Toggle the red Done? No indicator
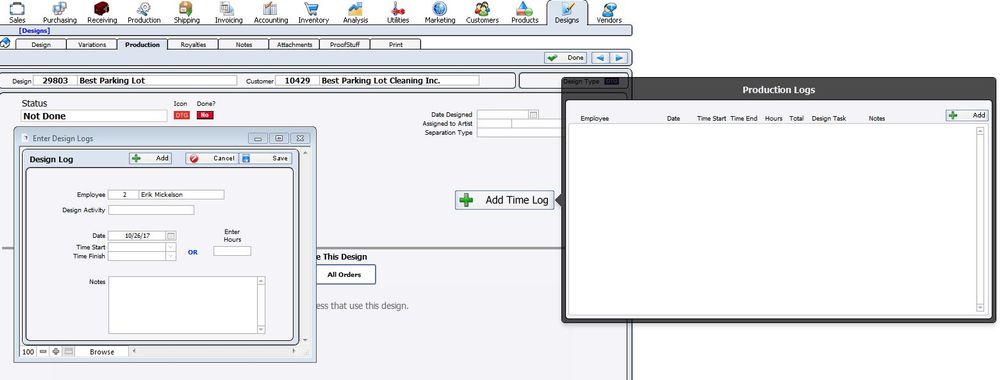Image resolution: width=1000 pixels, height=380 pixels. (x=205, y=115)
